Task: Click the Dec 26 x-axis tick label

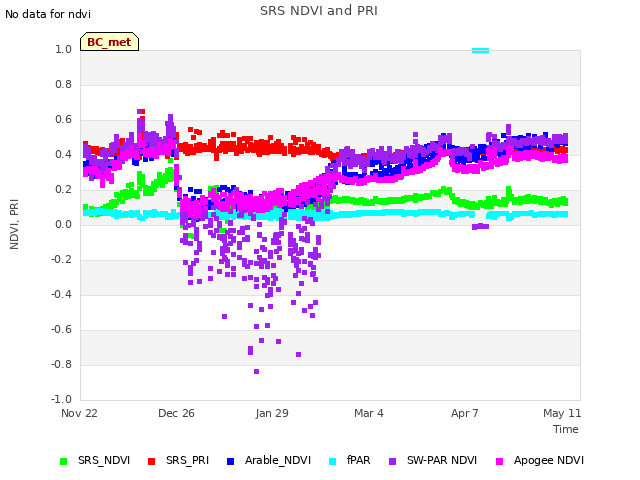Action: tap(176, 413)
